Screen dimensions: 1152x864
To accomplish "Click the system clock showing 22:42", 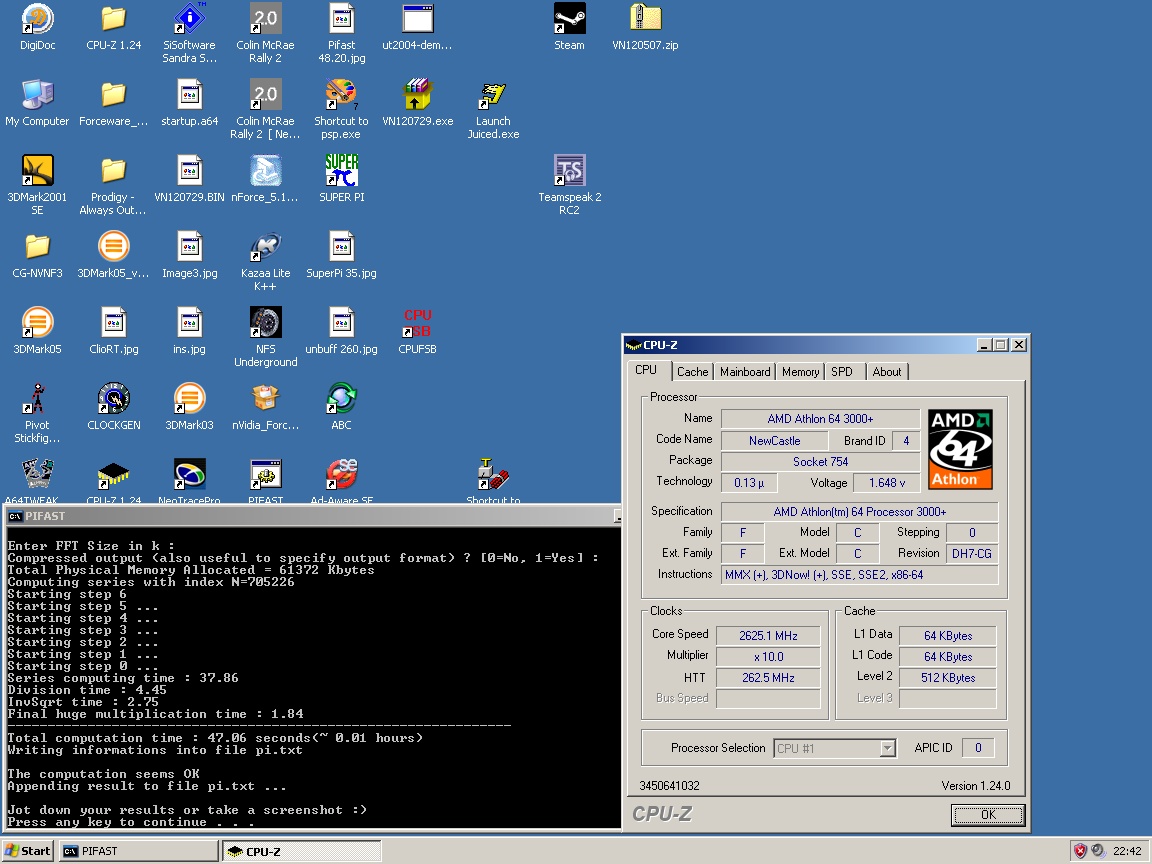I will click(1127, 851).
